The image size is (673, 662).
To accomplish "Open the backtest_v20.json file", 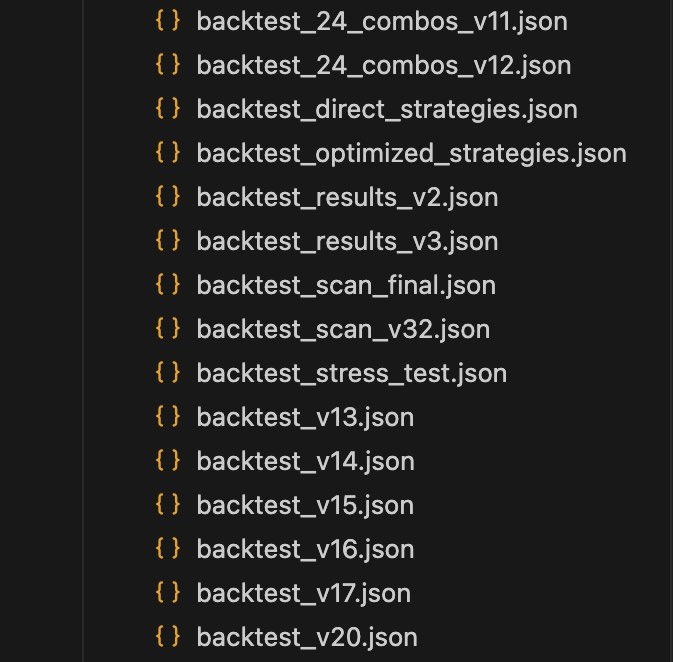I will 307,637.
